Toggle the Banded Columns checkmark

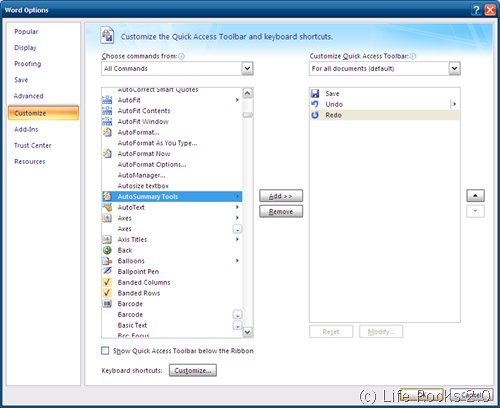coord(107,282)
